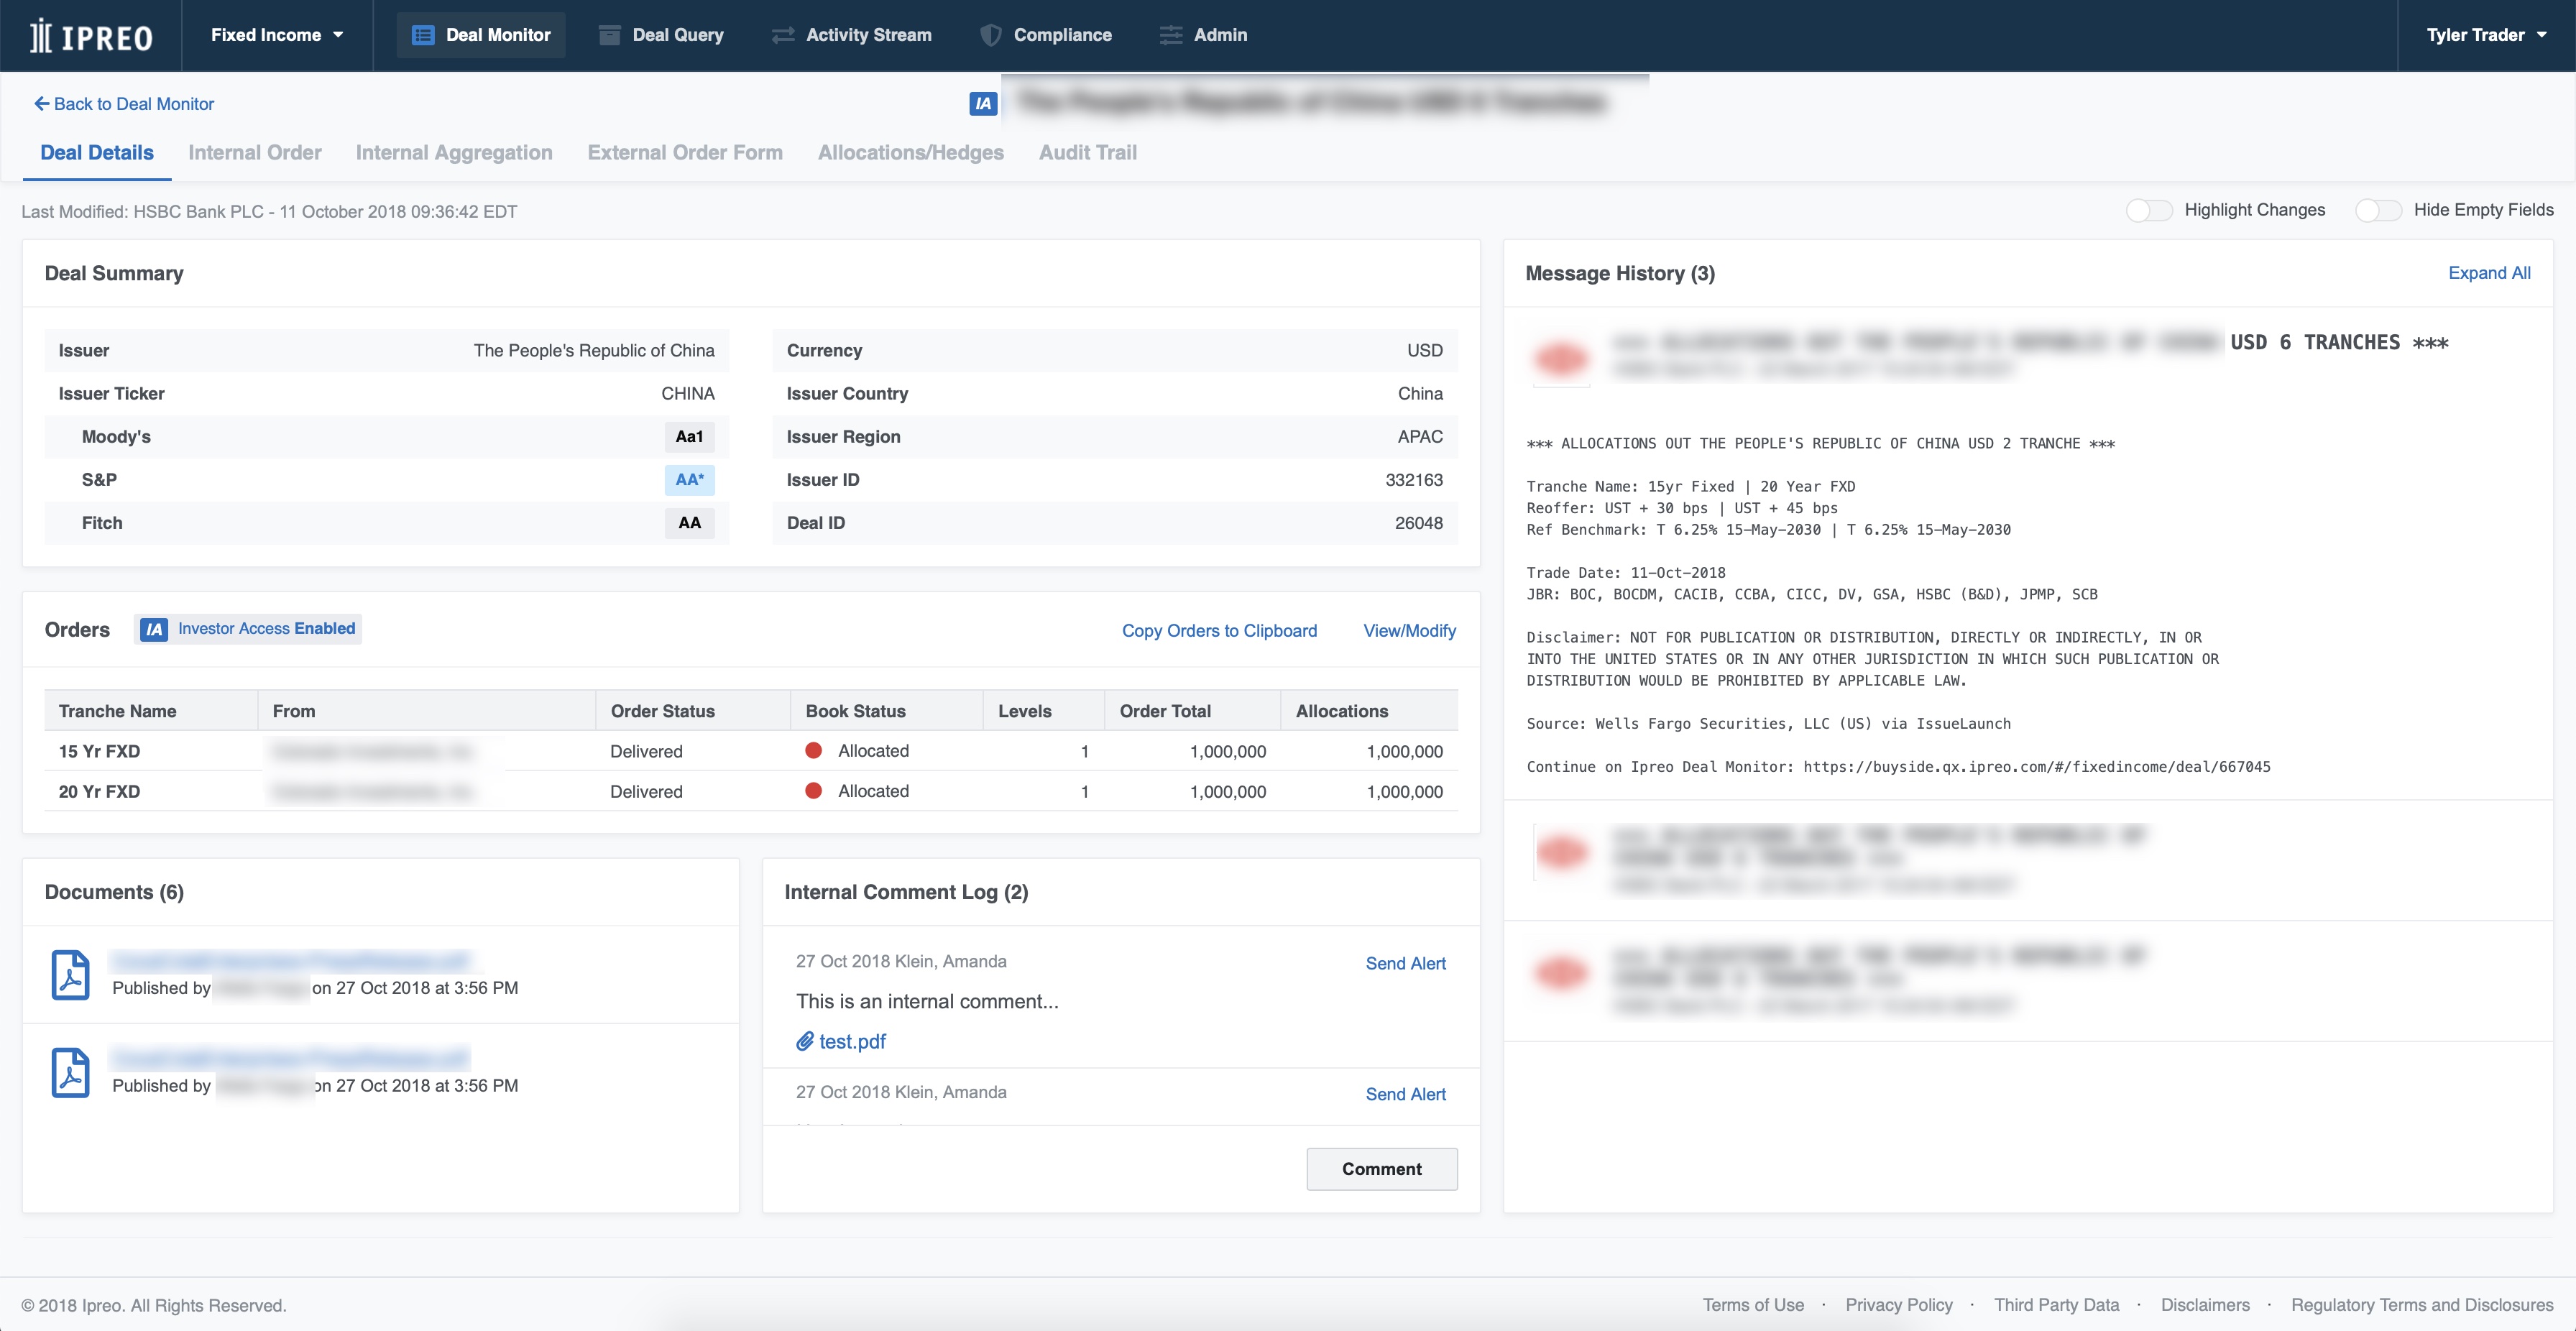Click the Comment button
2576x1331 pixels.
[1381, 1169]
